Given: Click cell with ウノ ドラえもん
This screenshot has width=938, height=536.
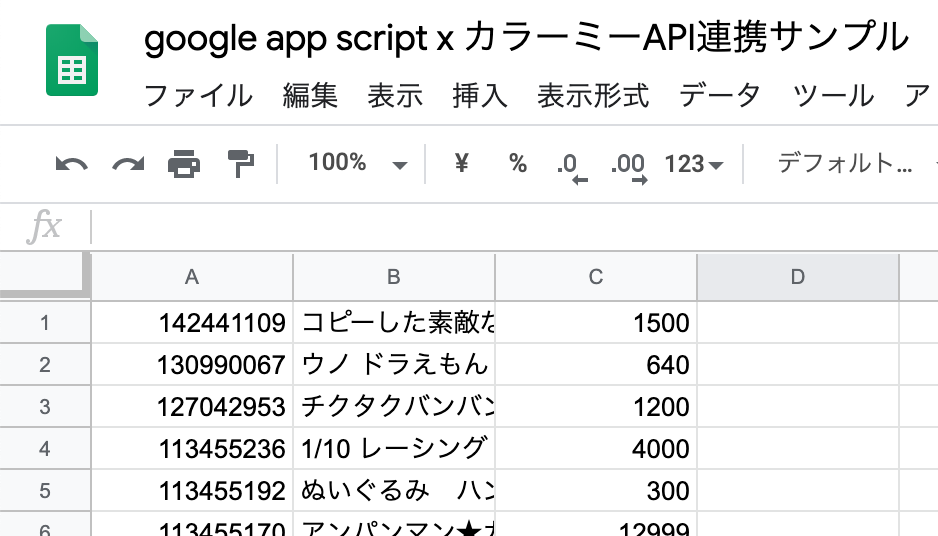Looking at the screenshot, I should (394, 364).
